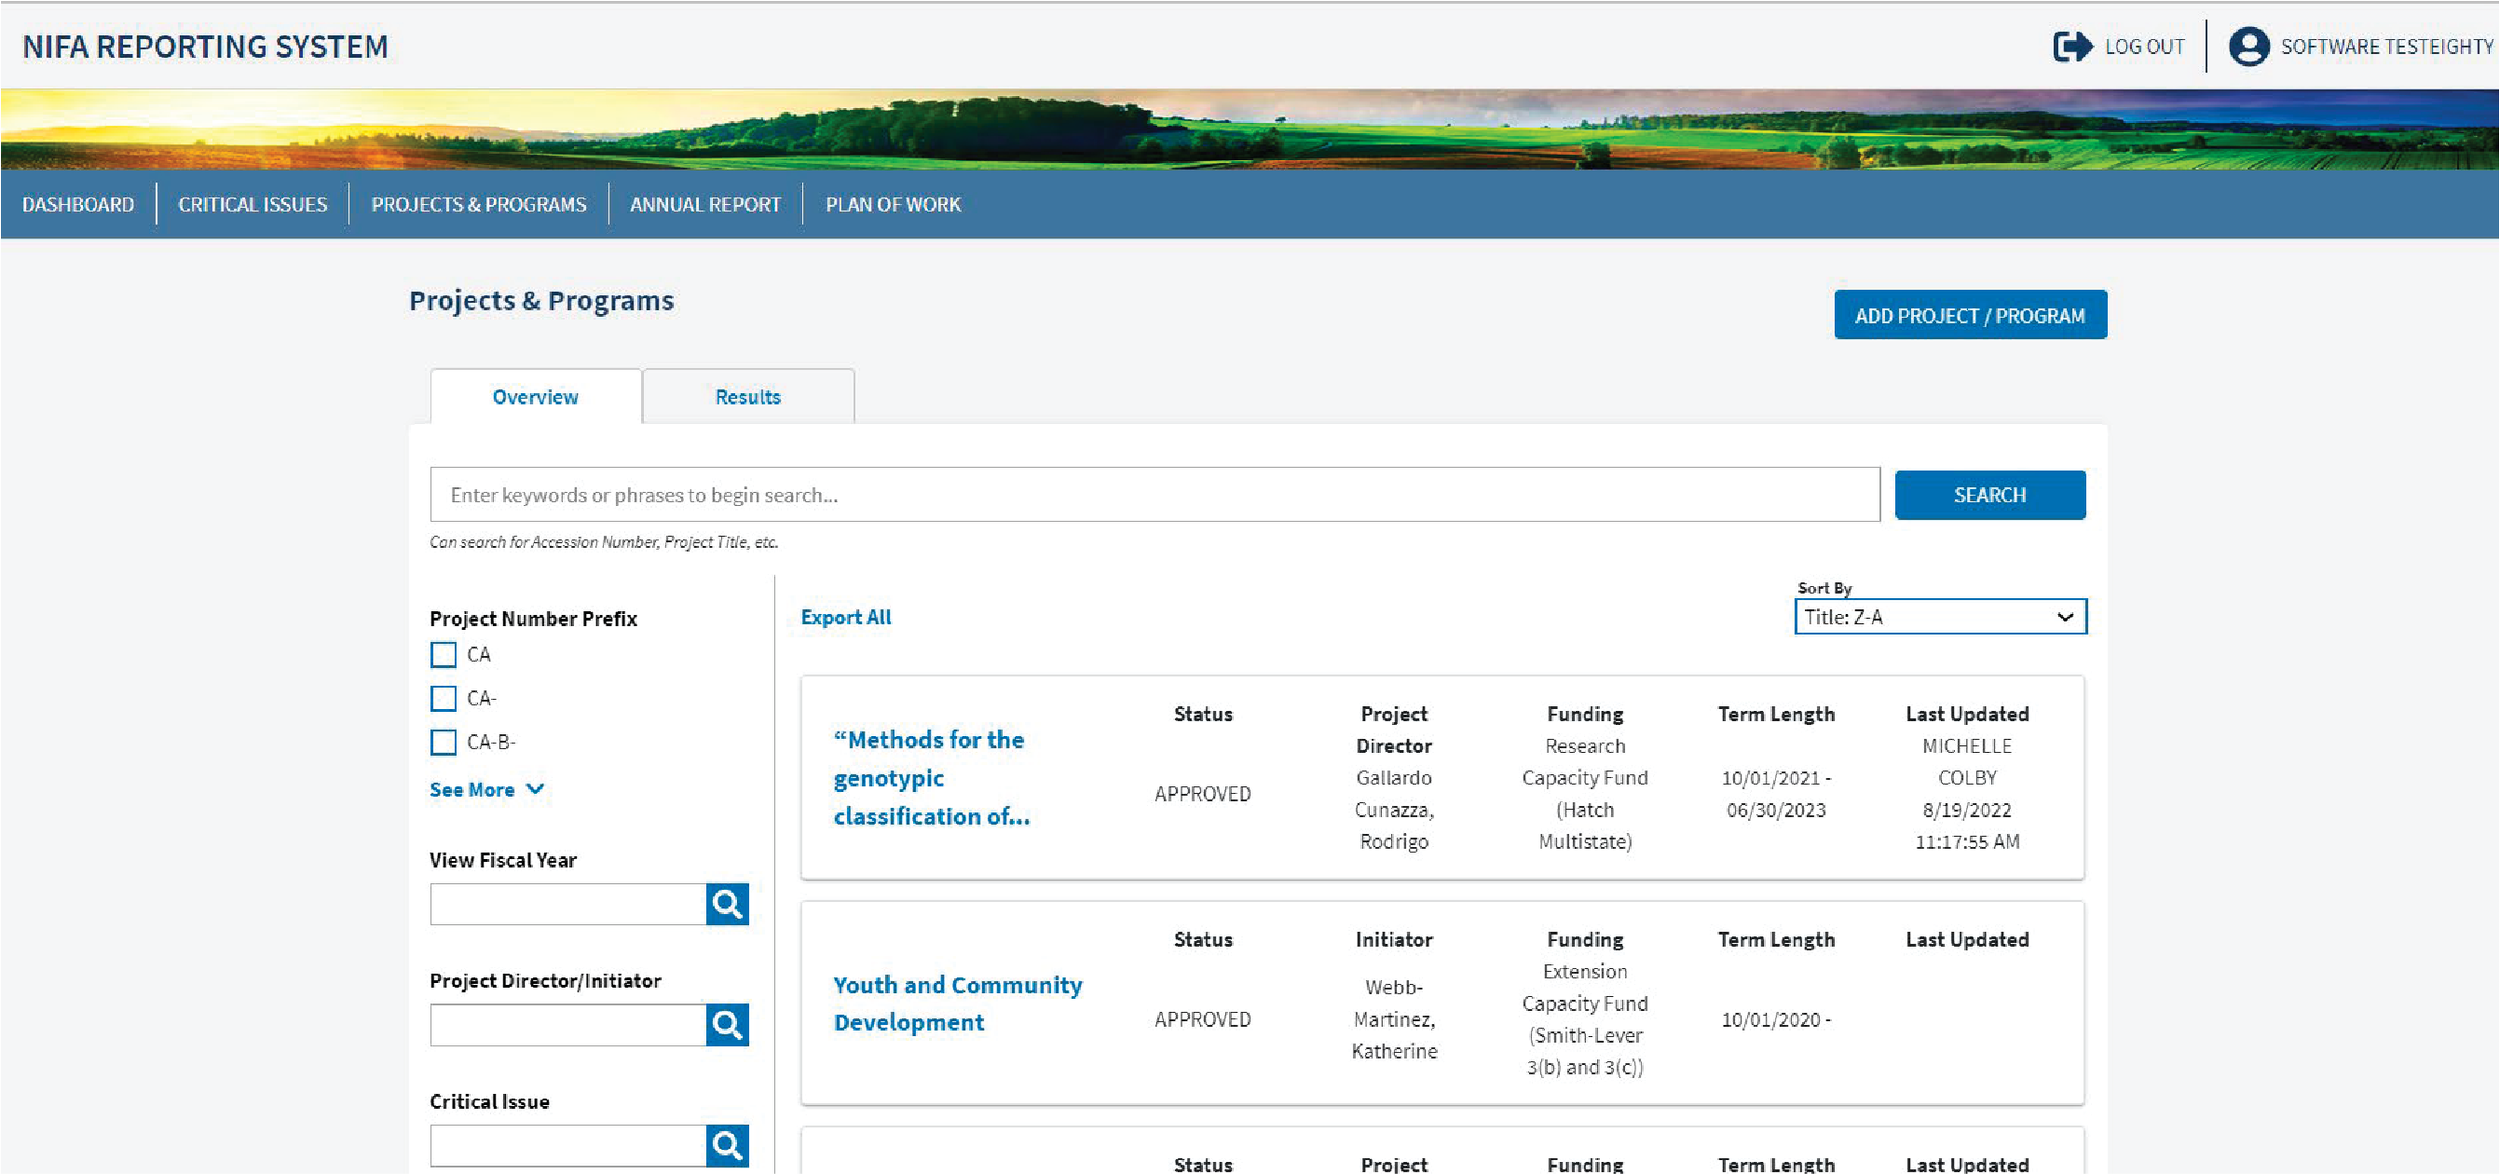Click the blue Search button
Viewport: 2500px width, 1174px height.
click(1989, 495)
